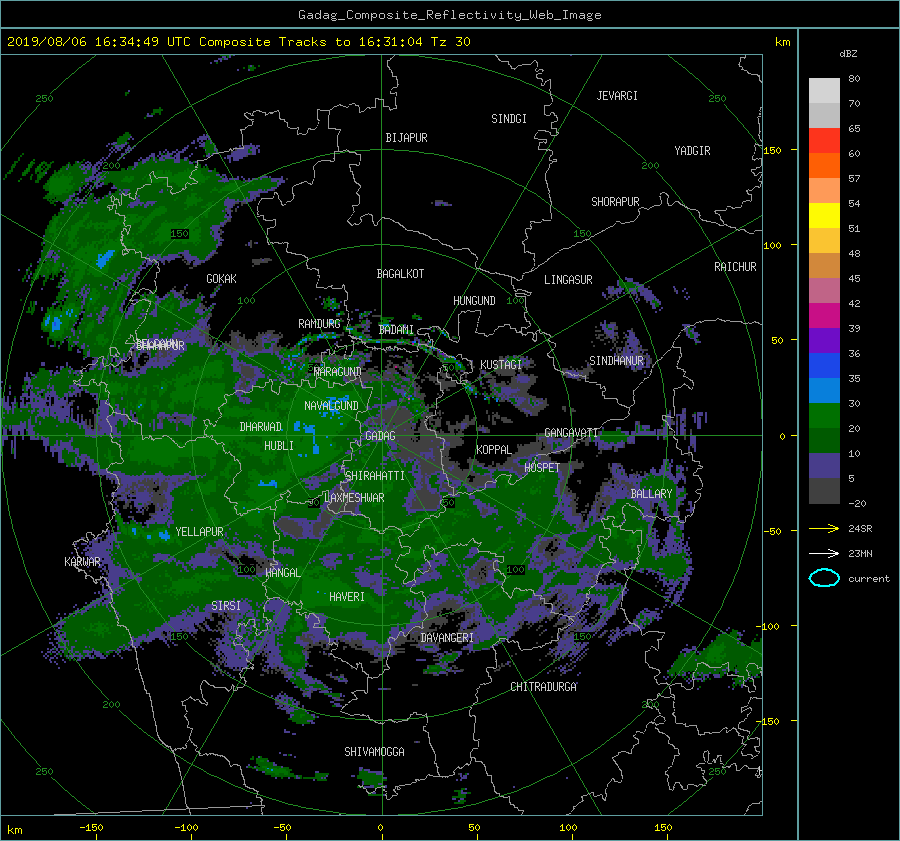900x841 pixels.
Task: Click the 24SR legend label
Action: pyautogui.click(x=860, y=528)
